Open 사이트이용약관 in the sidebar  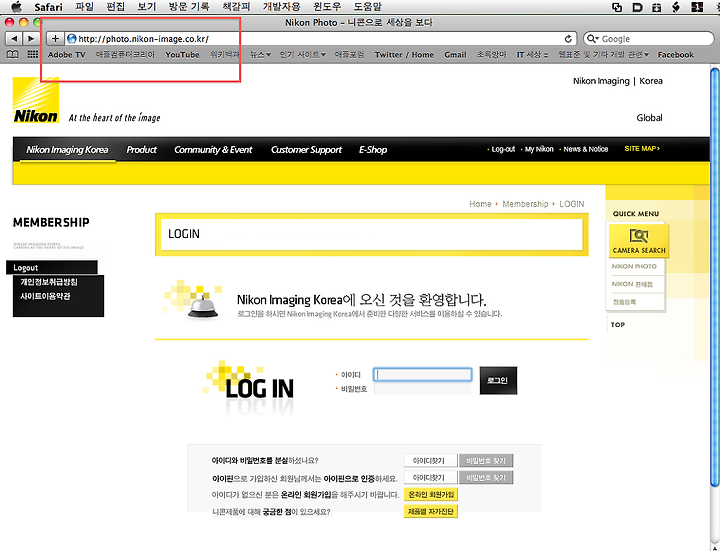coord(45,297)
